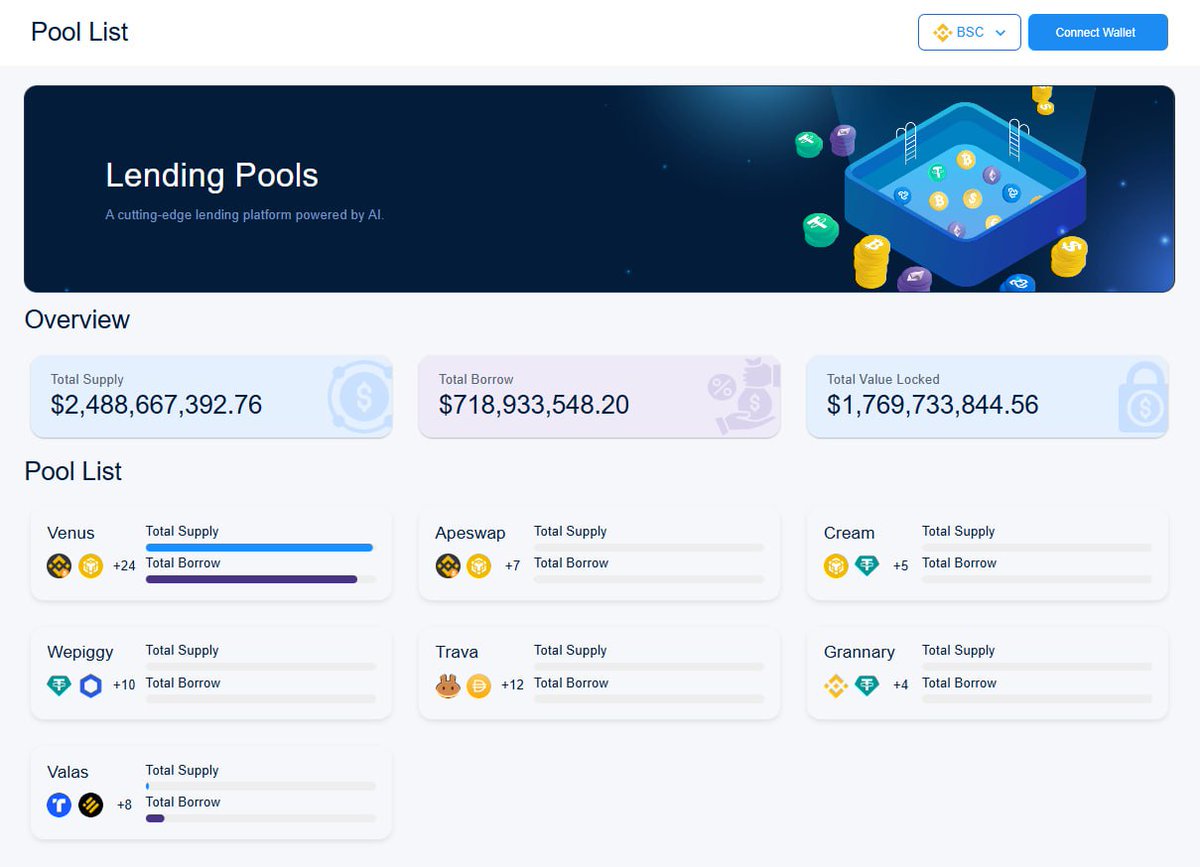Click the Tether icon in Wepiggy pool
The height and width of the screenshot is (867, 1200).
[59, 686]
